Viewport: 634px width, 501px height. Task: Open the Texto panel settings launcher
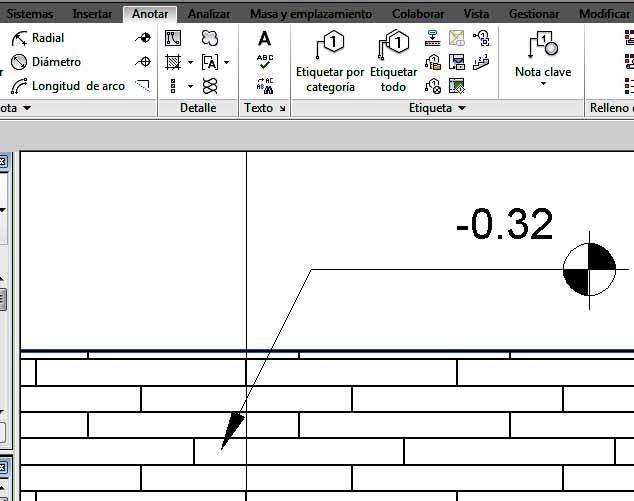[x=282, y=108]
